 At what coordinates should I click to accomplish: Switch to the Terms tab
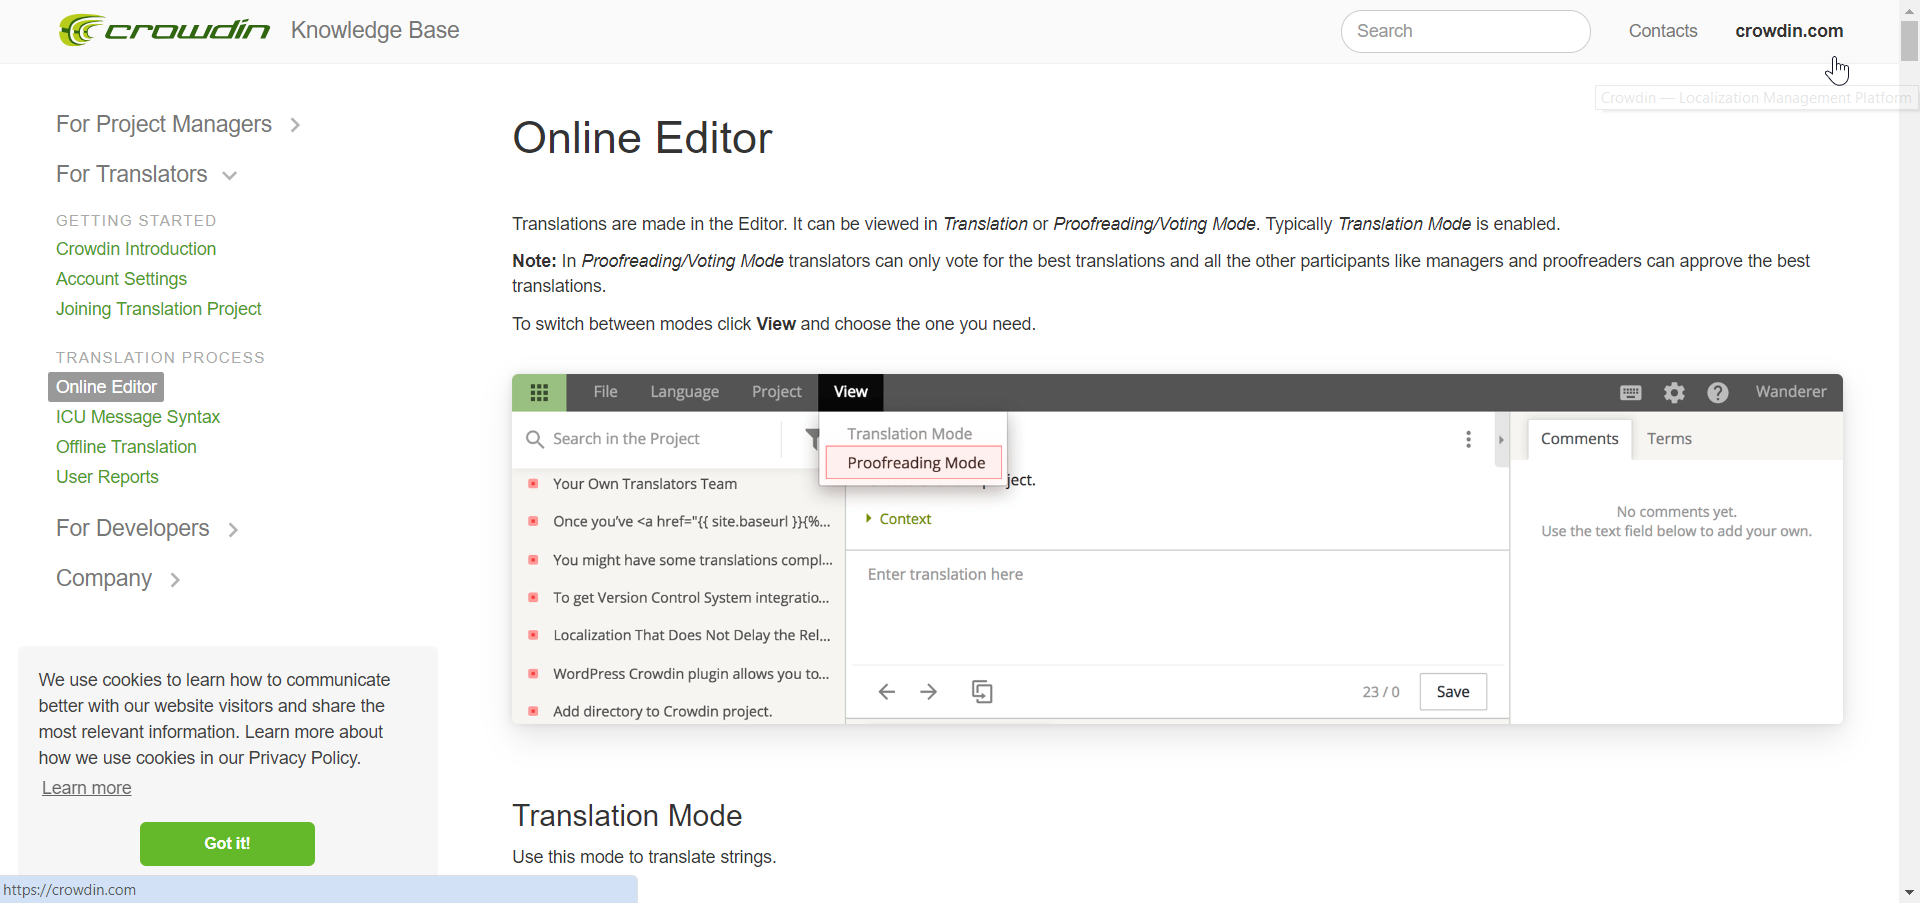point(1669,439)
